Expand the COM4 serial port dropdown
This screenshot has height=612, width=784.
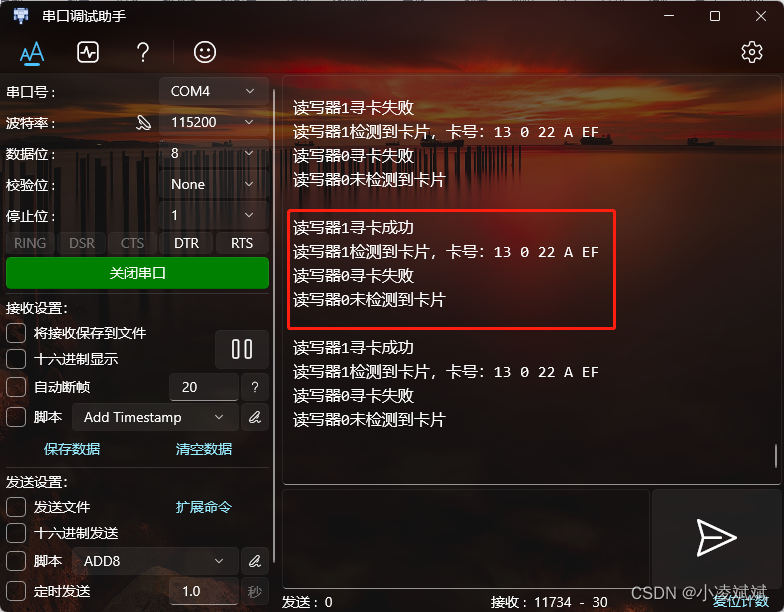pos(214,91)
